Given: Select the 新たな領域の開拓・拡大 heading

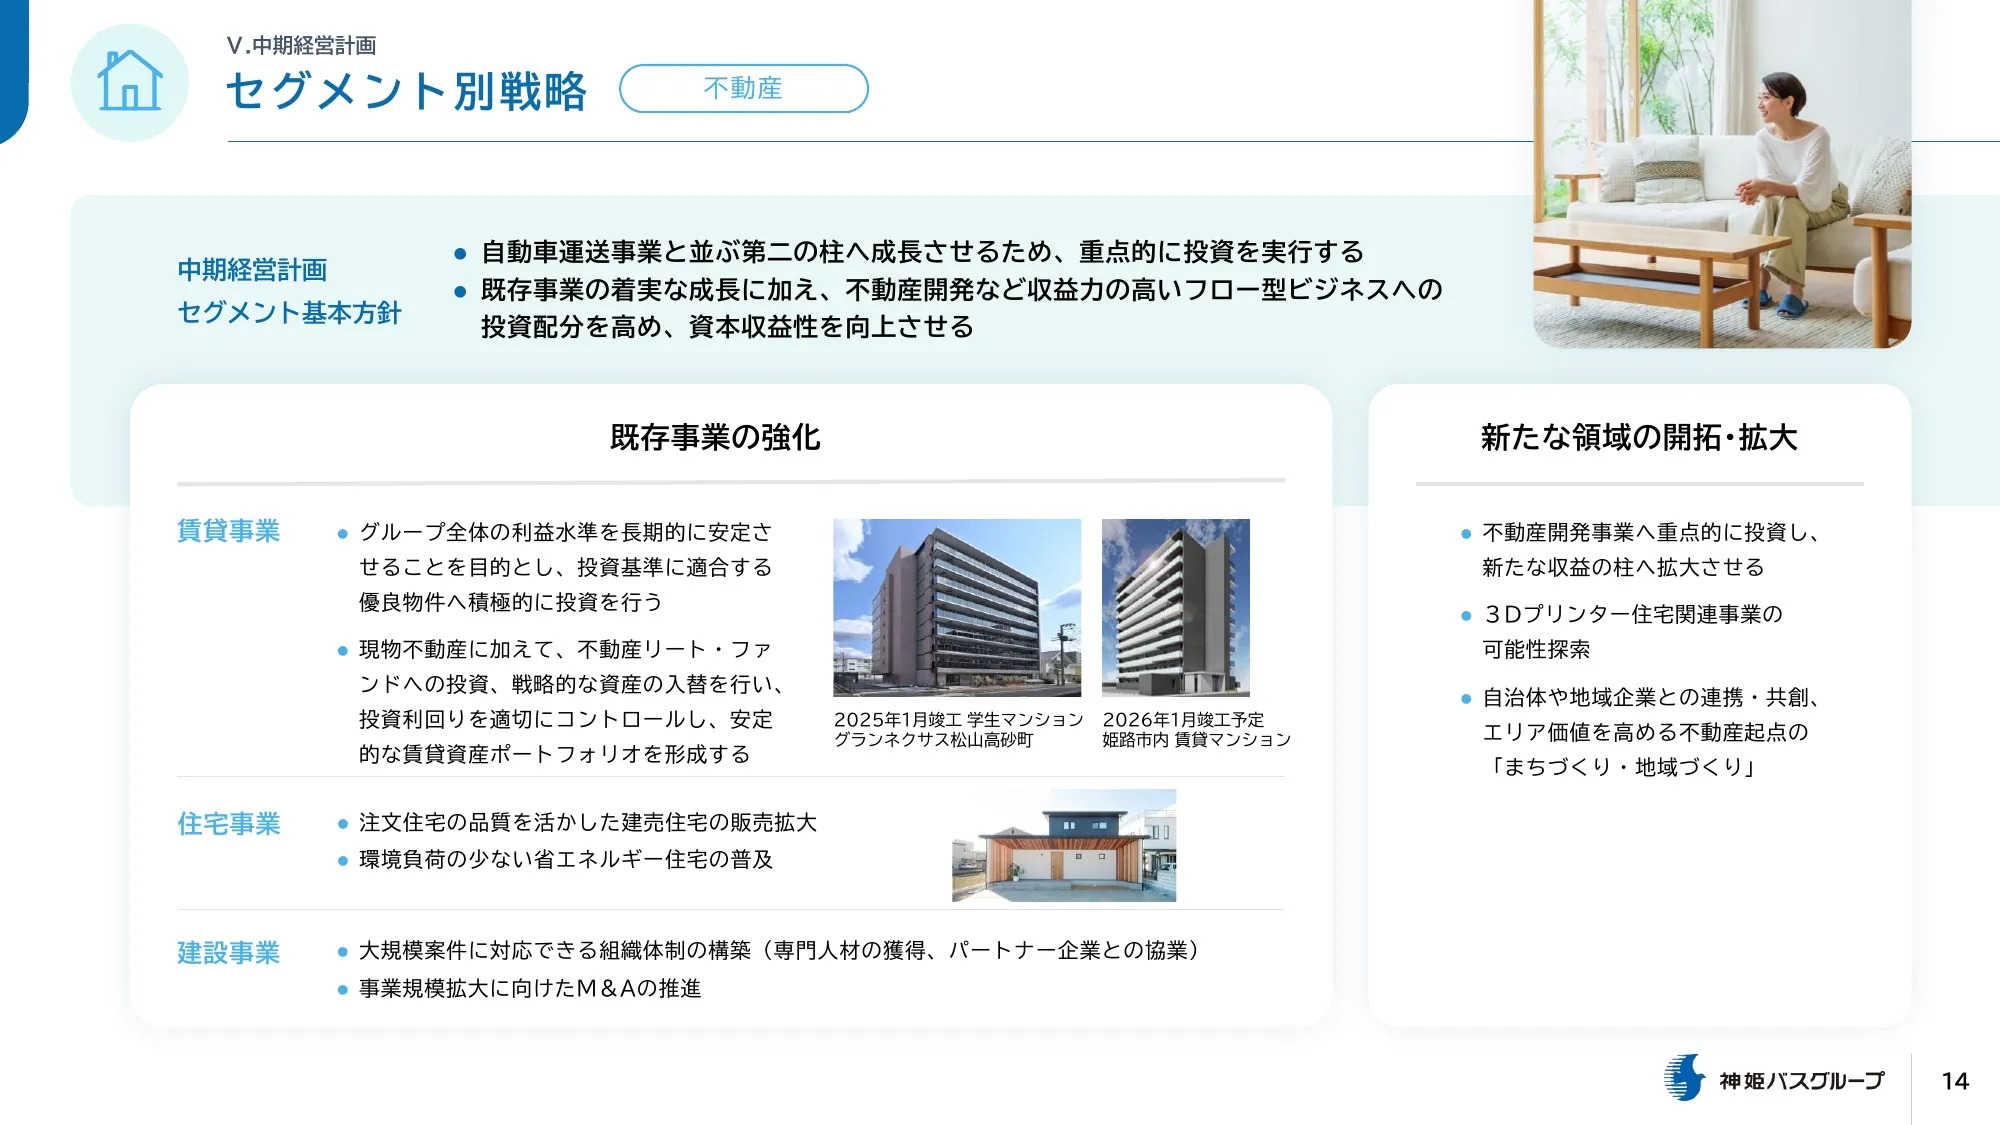Looking at the screenshot, I should pos(1639,437).
